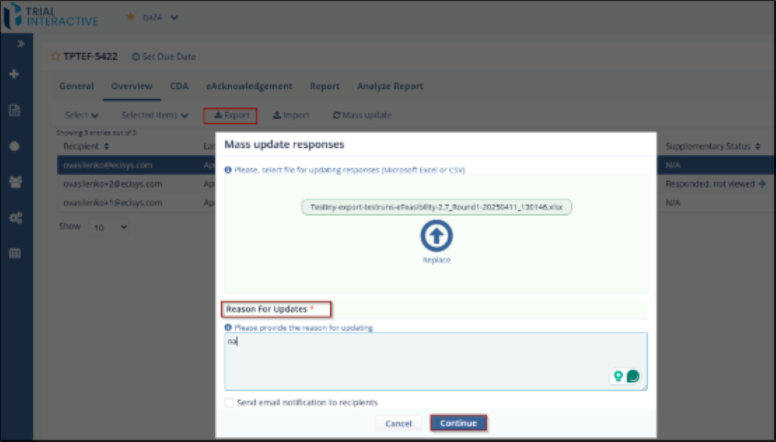Click the plus icon in the sidebar
776x442 pixels.
coord(15,74)
